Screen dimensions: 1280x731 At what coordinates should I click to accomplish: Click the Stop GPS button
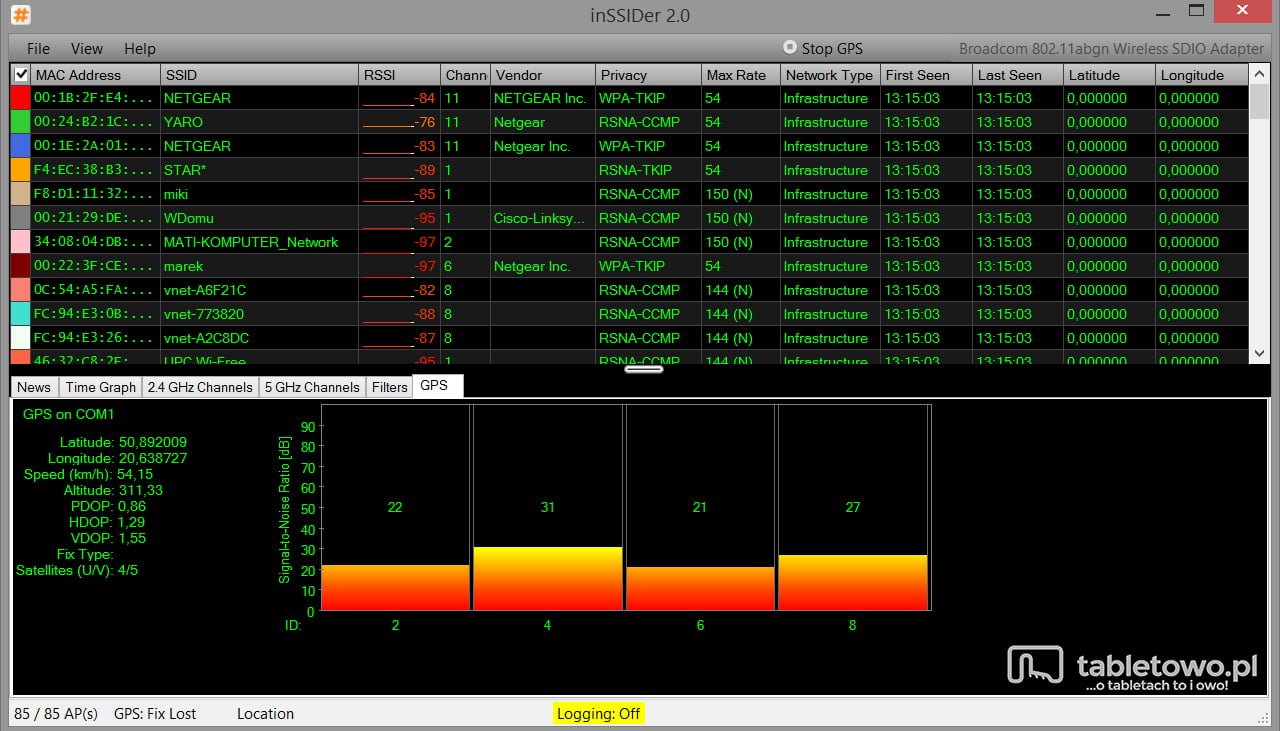[823, 48]
